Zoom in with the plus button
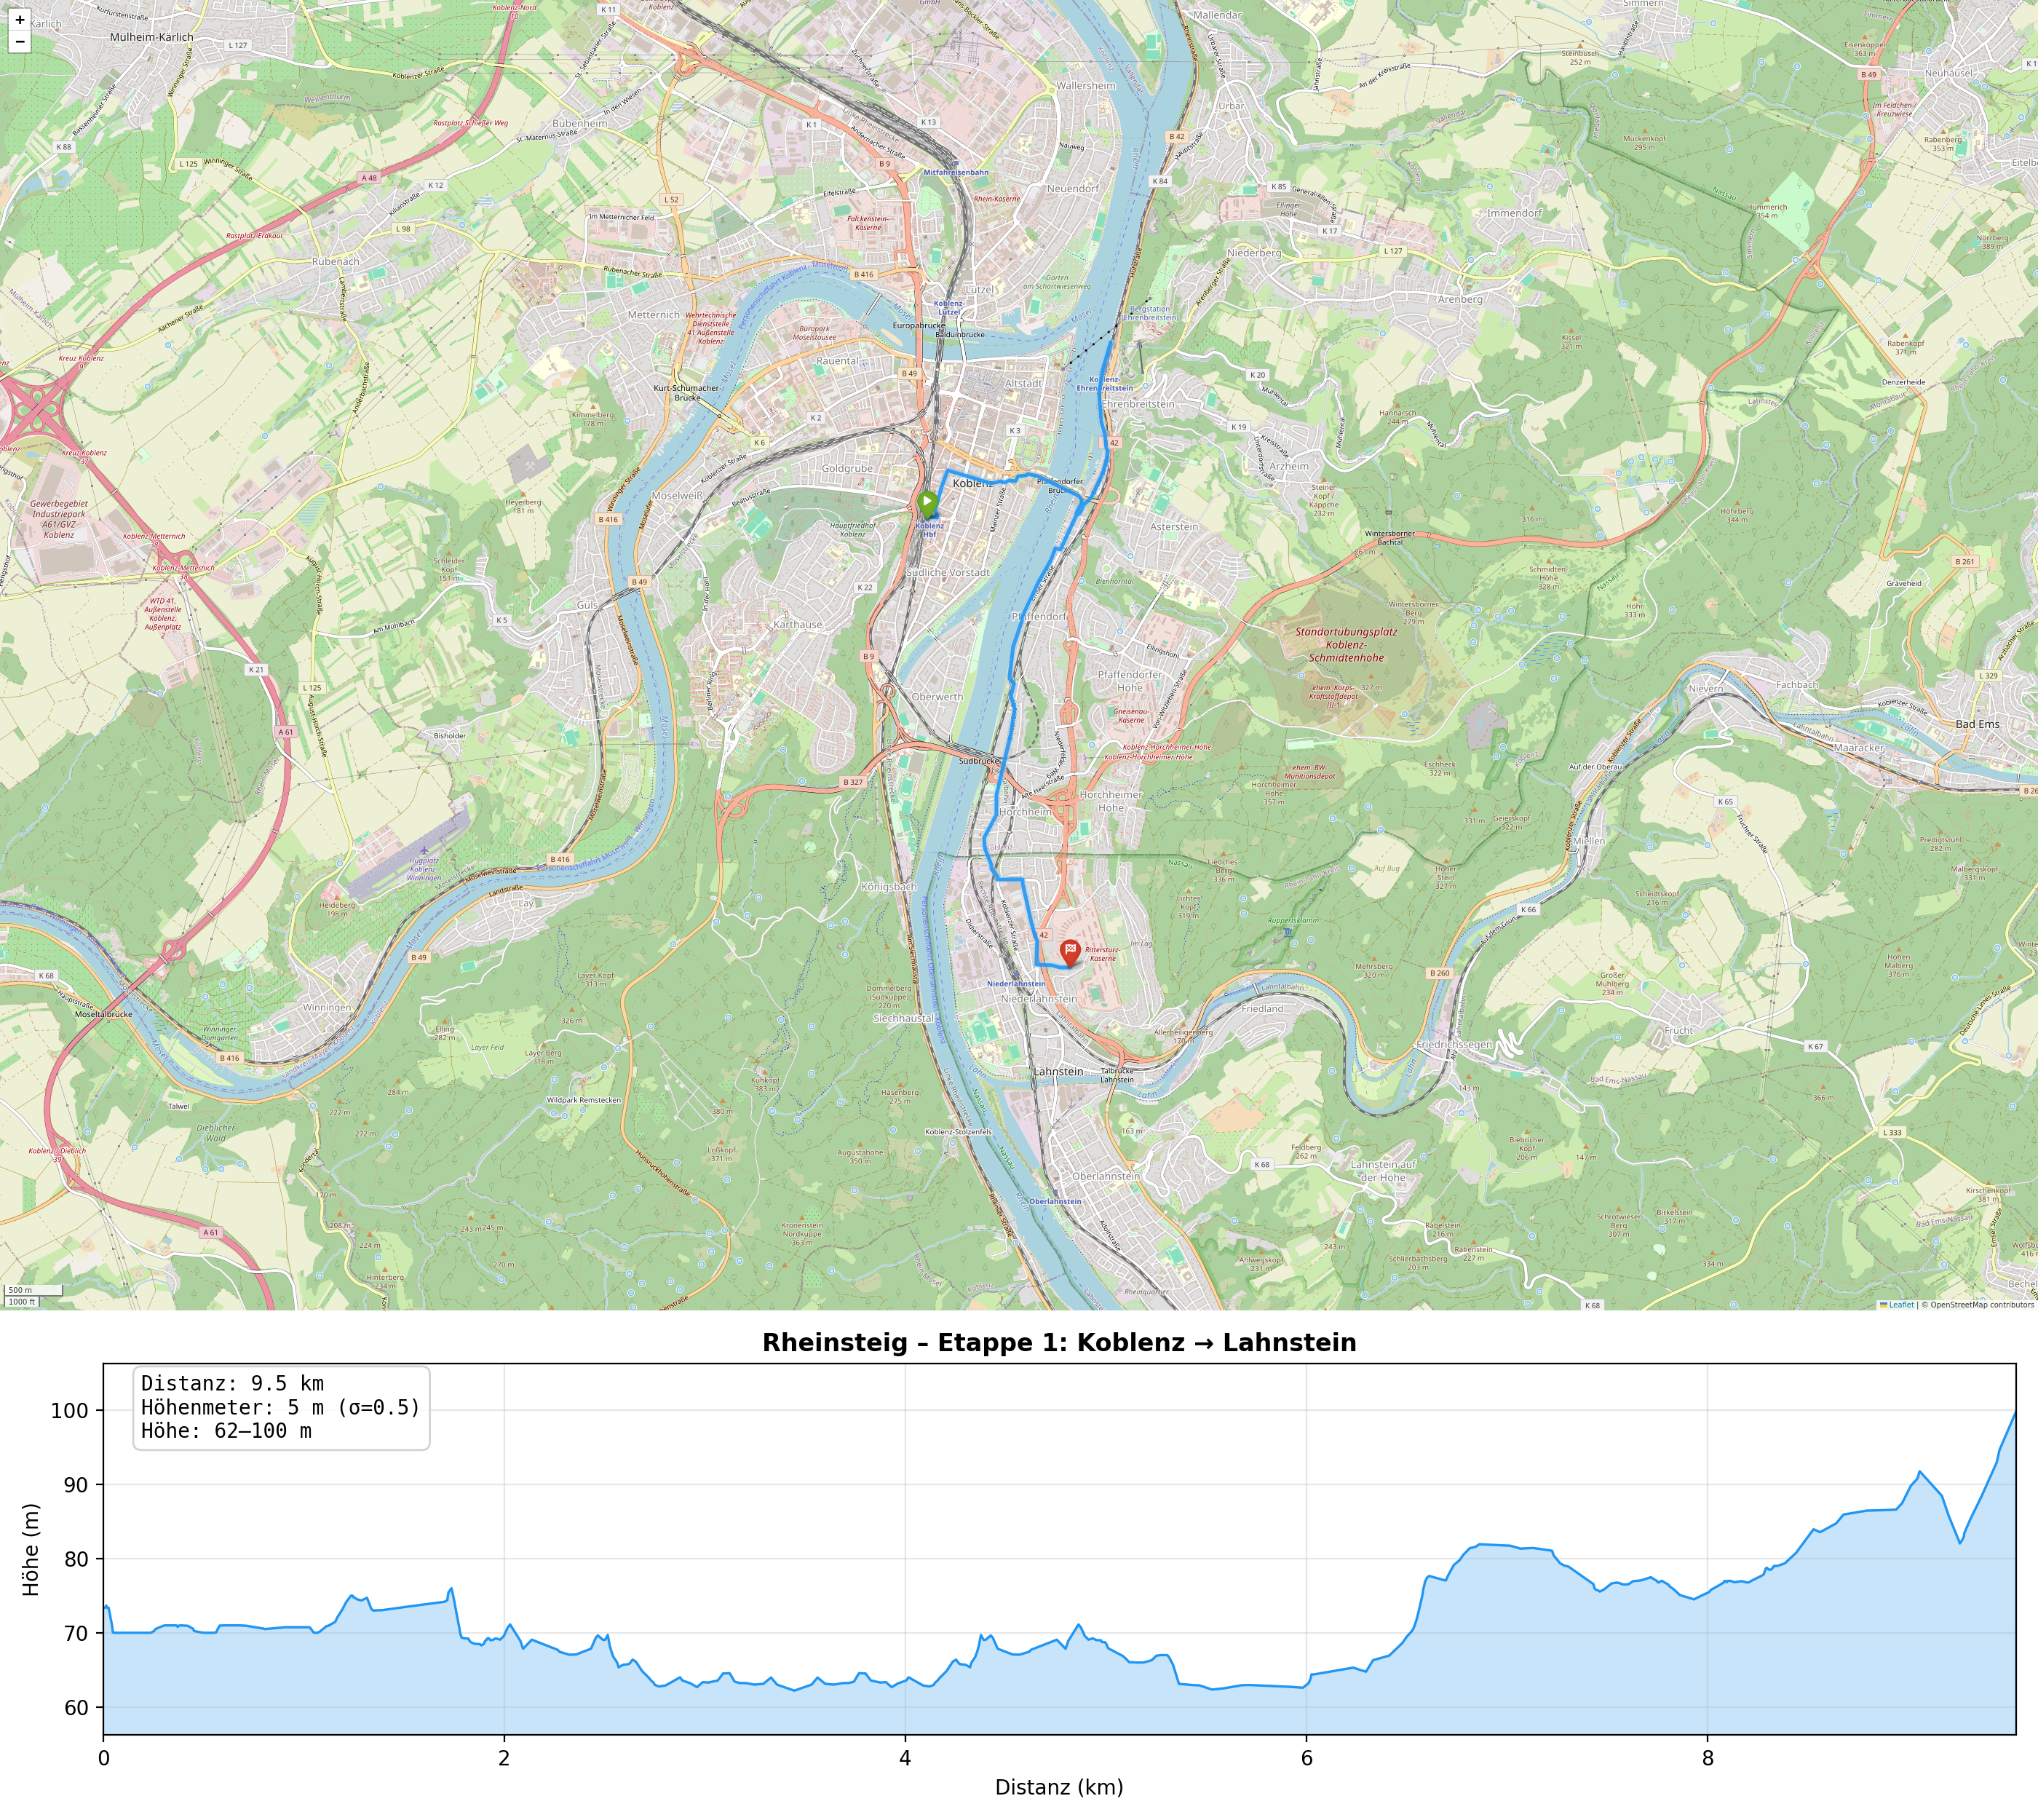This screenshot has width=2038, height=1820. click(20, 20)
